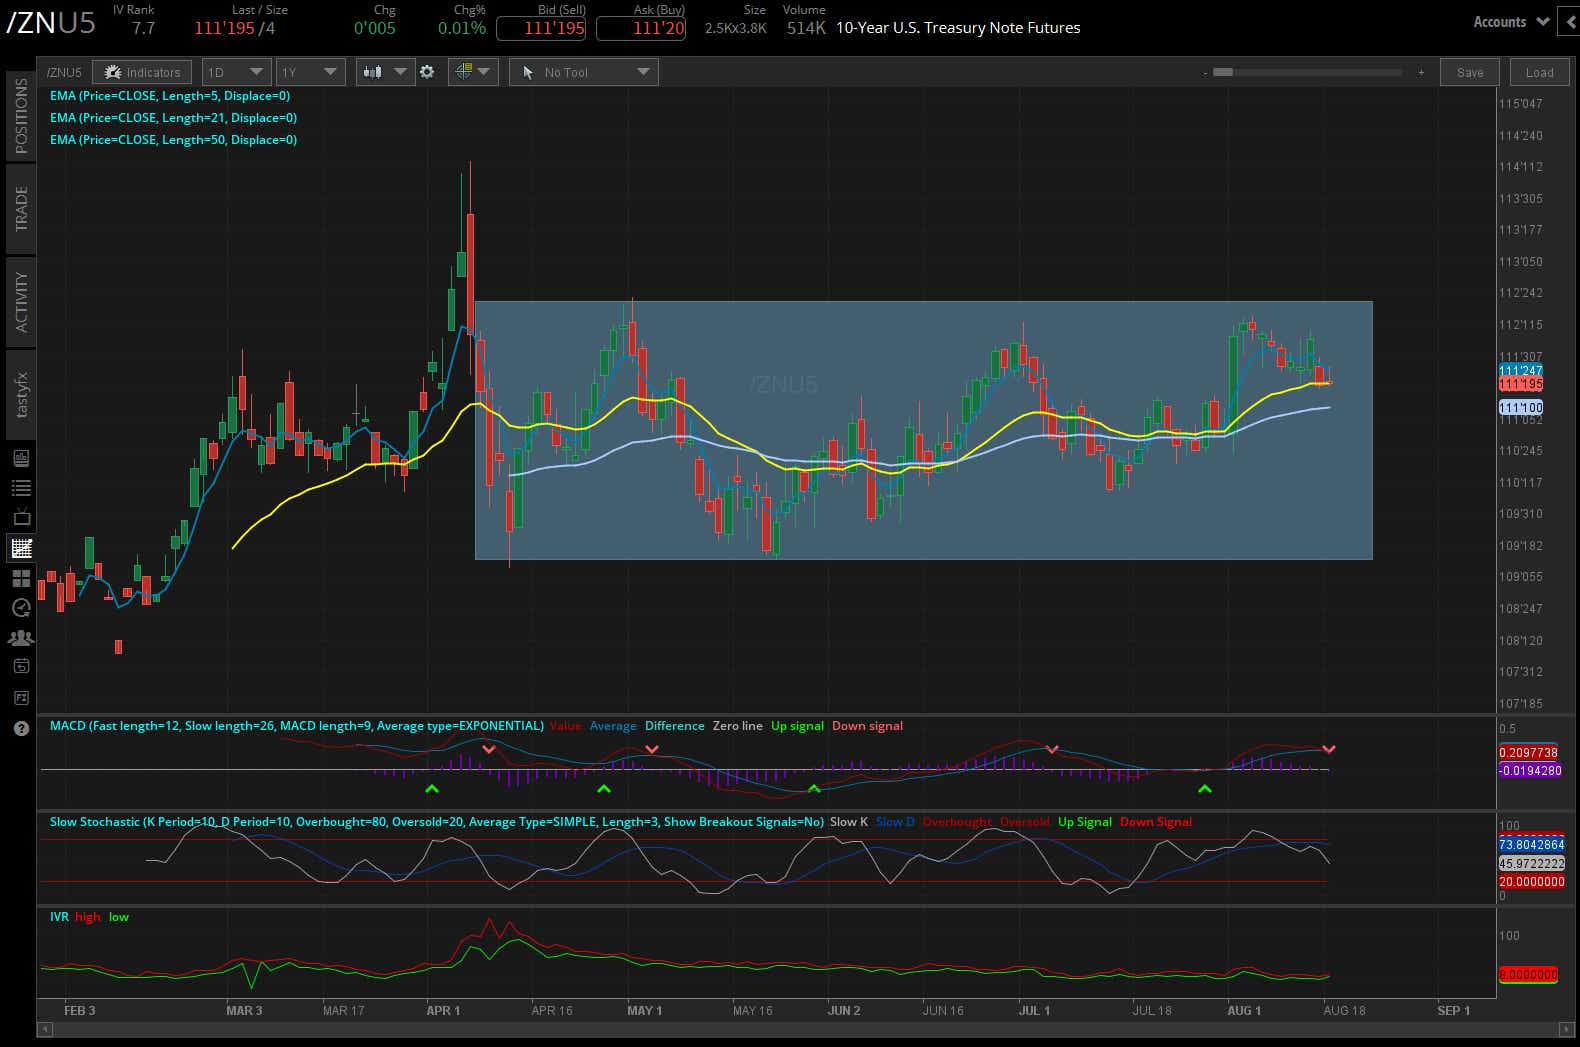
Task: Open the Indicators menu button
Action: (142, 72)
